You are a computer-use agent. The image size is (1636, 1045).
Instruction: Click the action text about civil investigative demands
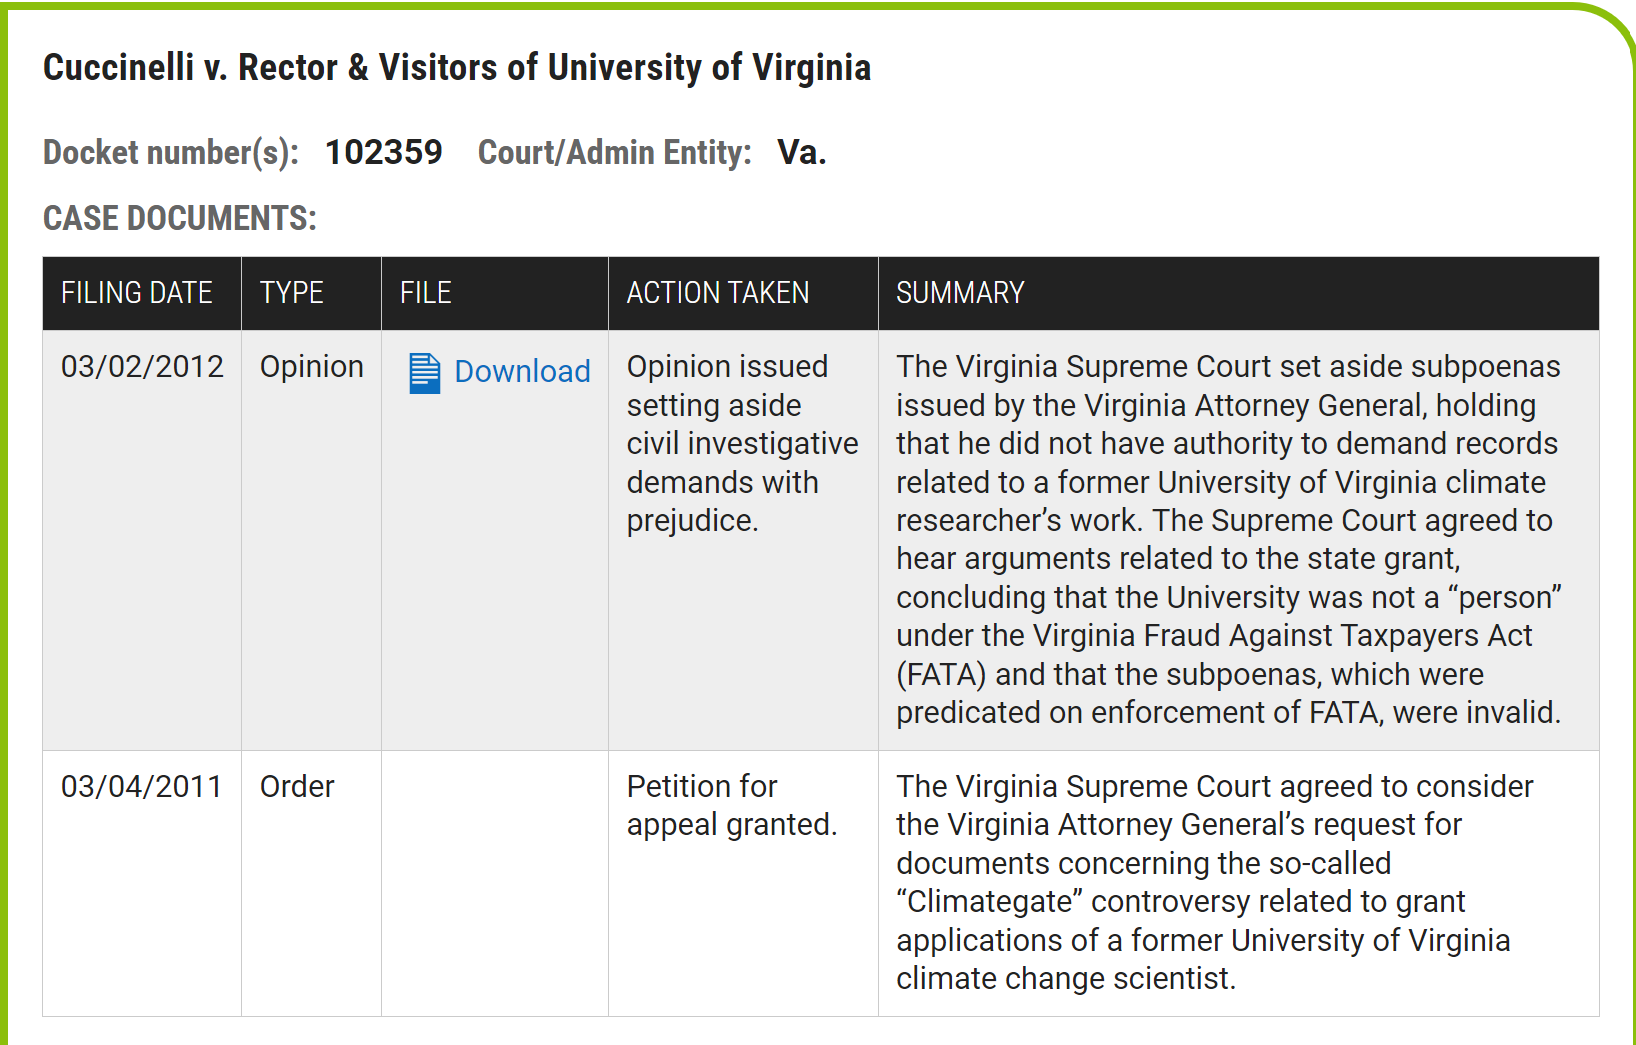(741, 443)
